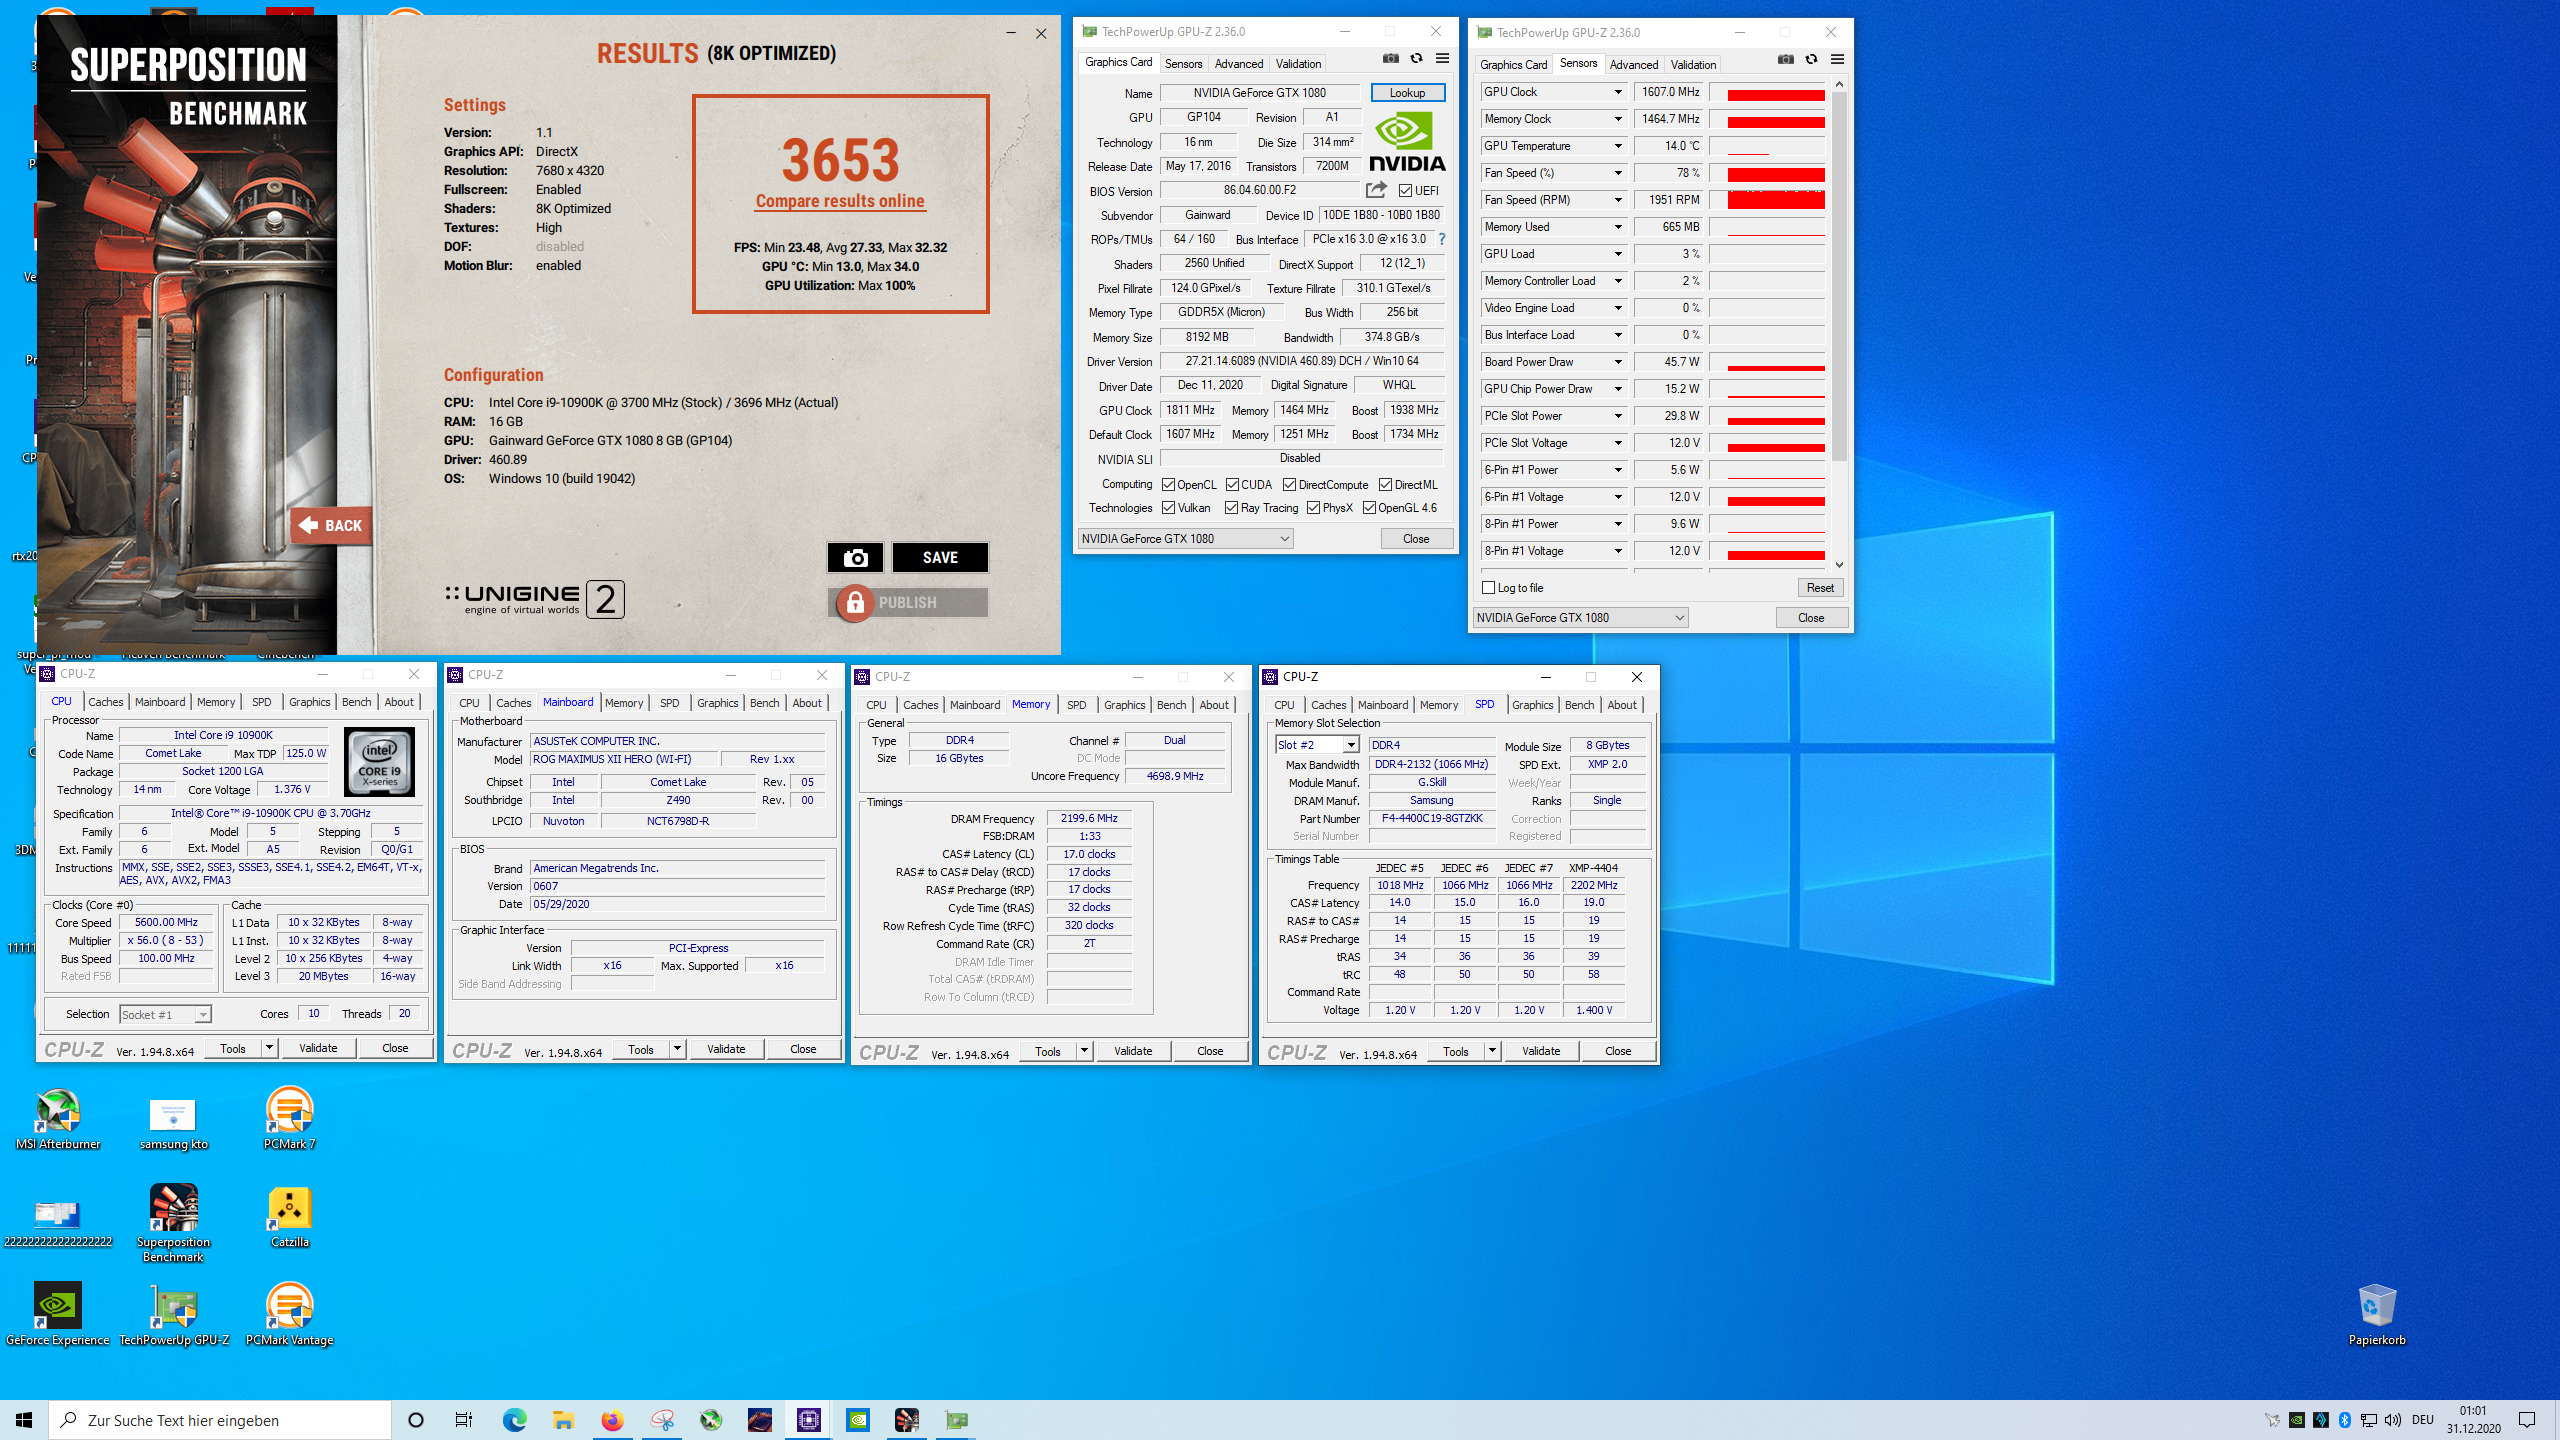Image resolution: width=2560 pixels, height=1440 pixels.
Task: Take a screenshot with the Superposition camera button
Action: (x=855, y=557)
